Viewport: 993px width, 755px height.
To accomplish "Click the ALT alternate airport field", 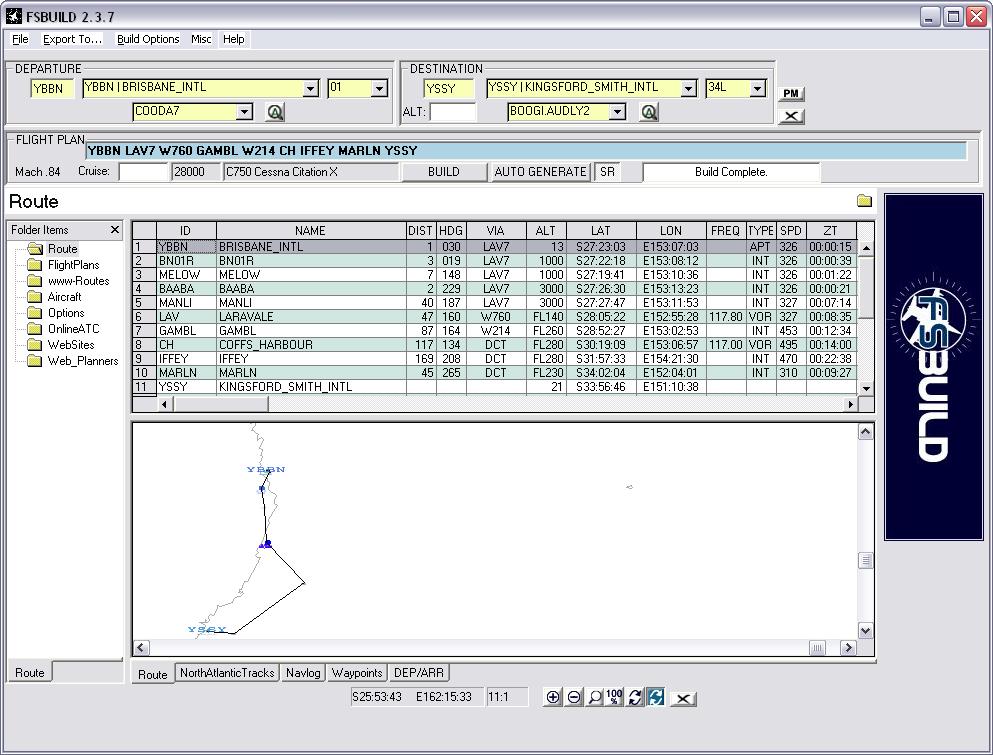I will (452, 112).
